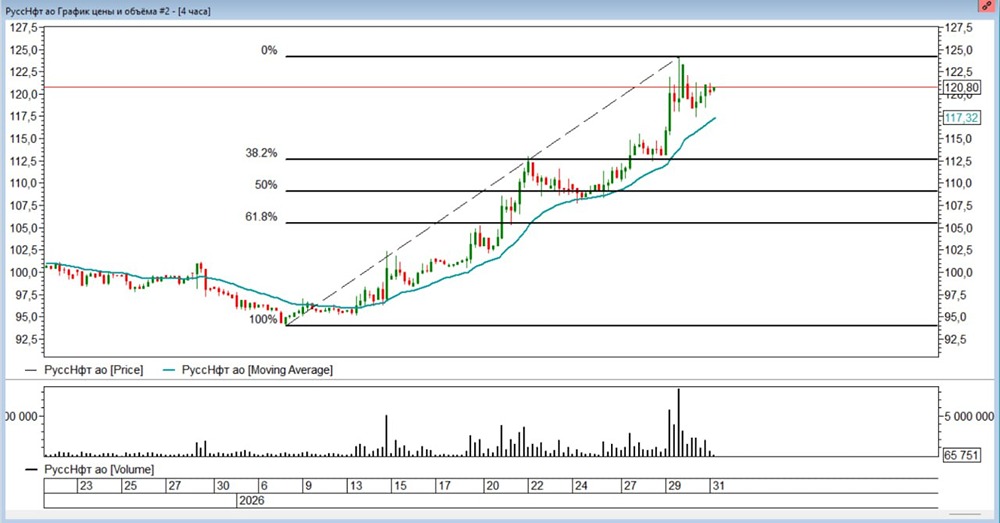Click the 0% Fibonacci level label

[269, 50]
